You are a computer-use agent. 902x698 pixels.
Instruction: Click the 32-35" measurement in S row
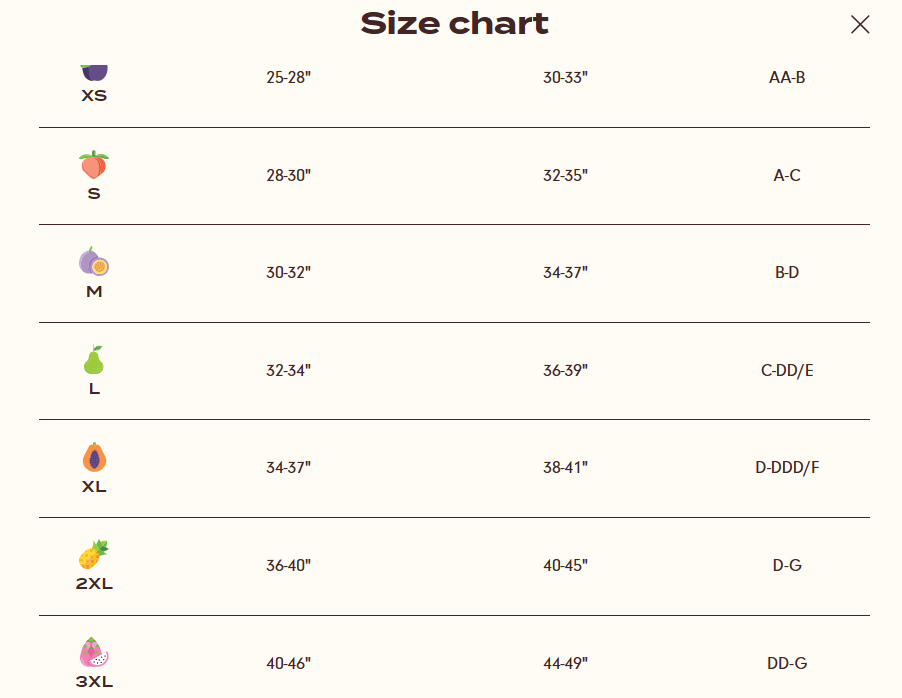(565, 175)
